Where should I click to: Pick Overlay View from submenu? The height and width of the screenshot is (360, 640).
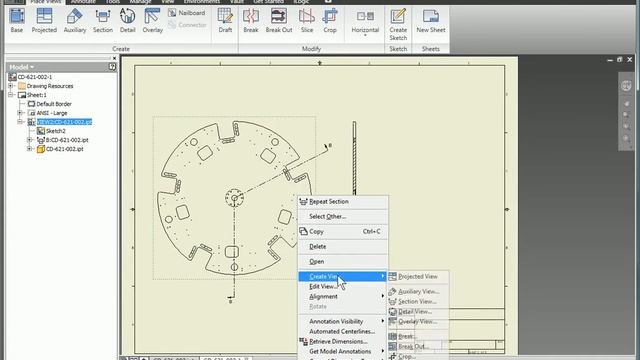(418, 322)
